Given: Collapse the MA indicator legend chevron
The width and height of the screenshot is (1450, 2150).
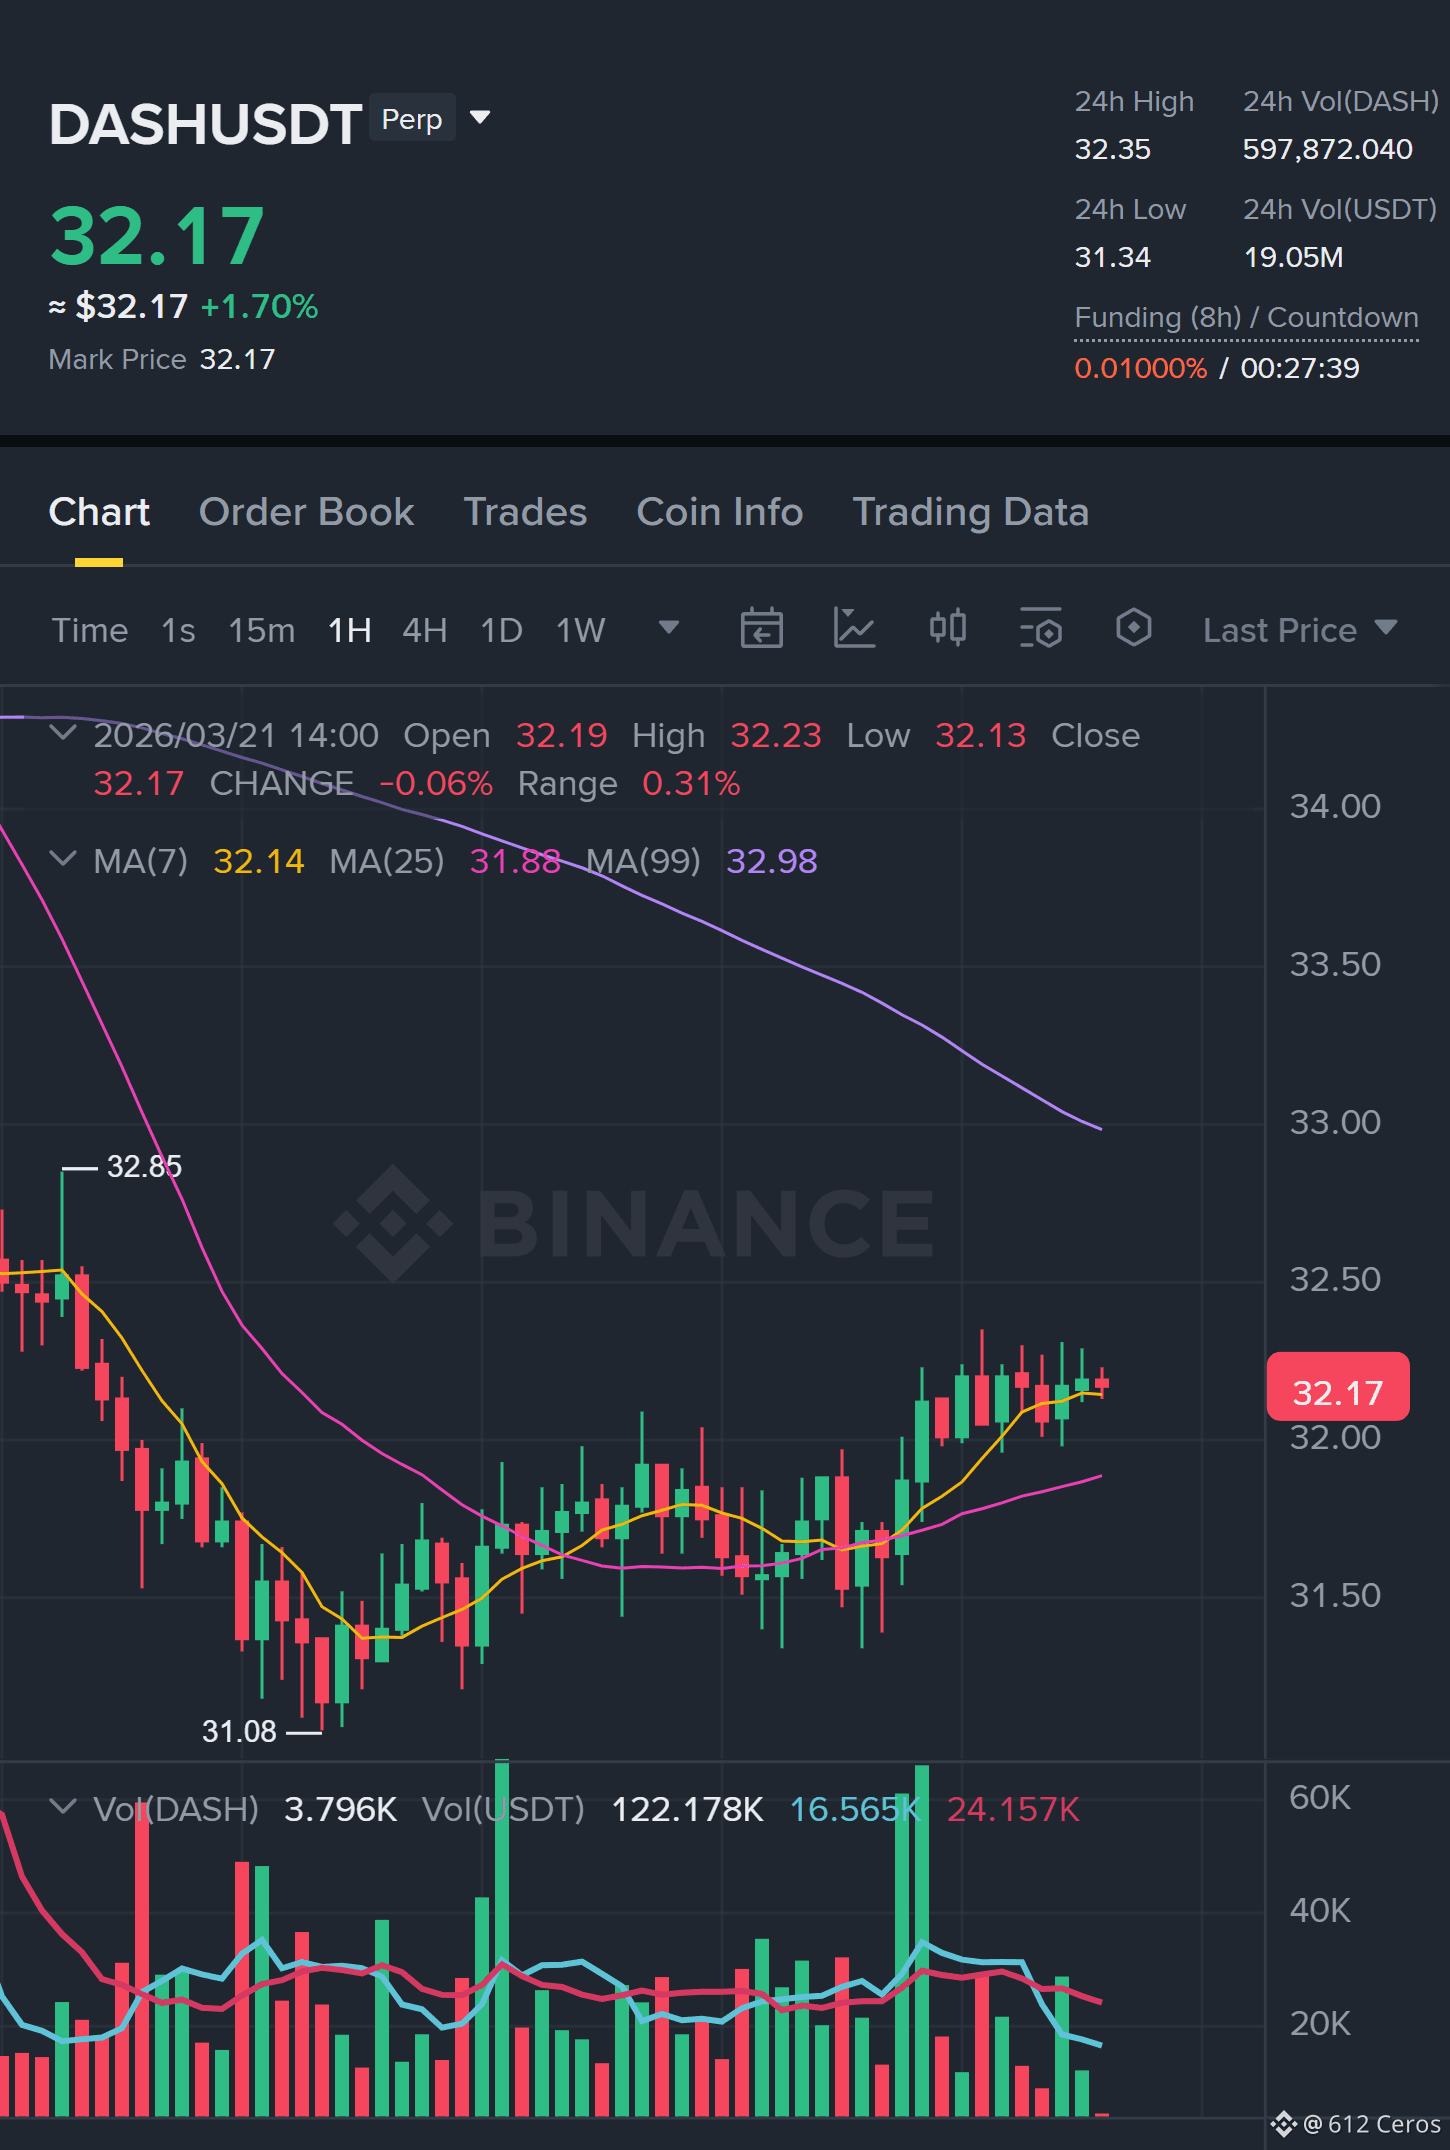Looking at the screenshot, I should point(63,860).
